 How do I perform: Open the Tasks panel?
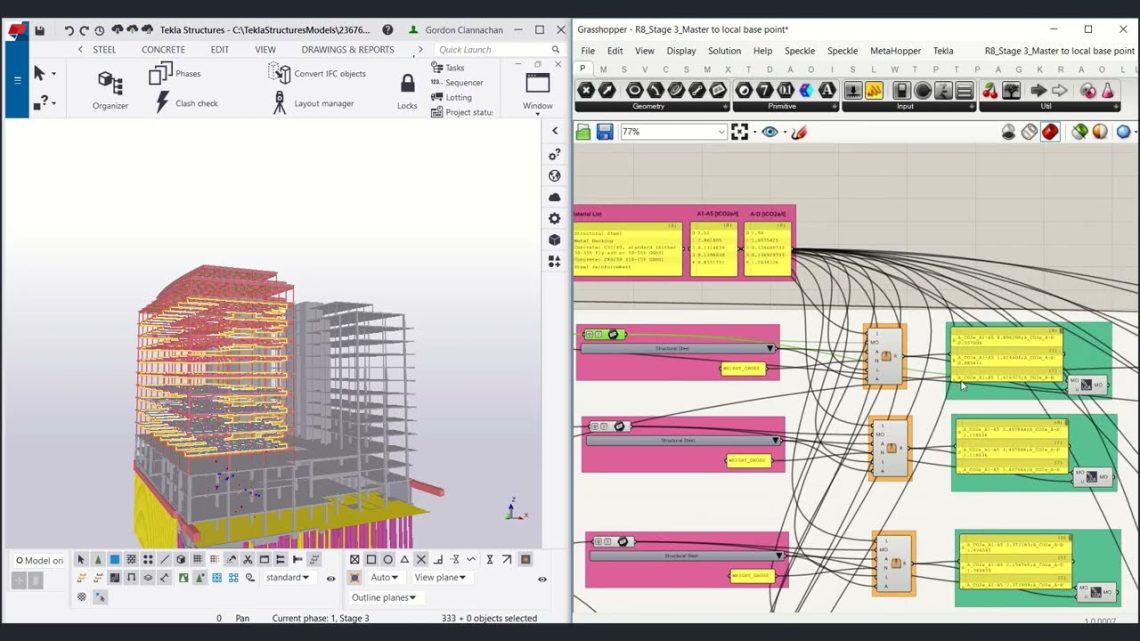point(450,67)
